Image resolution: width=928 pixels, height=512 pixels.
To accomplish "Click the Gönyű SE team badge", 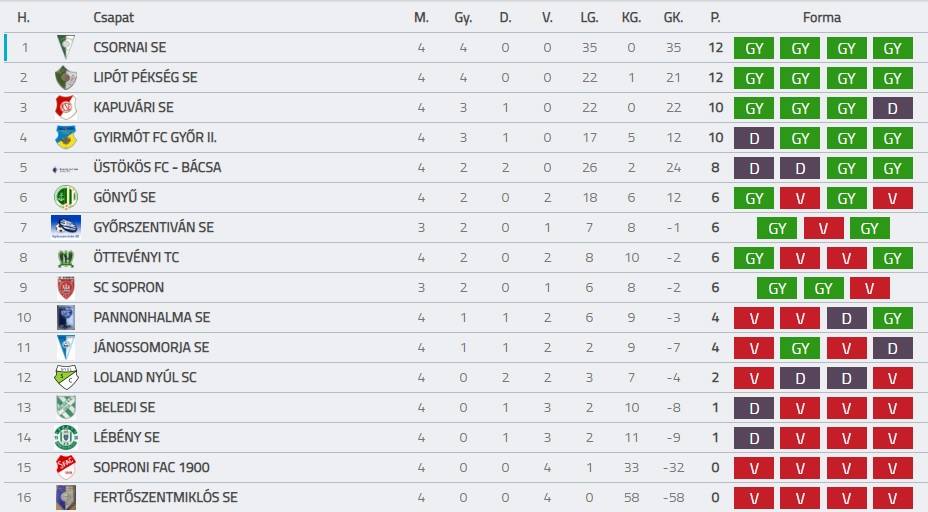I will 66,197.
